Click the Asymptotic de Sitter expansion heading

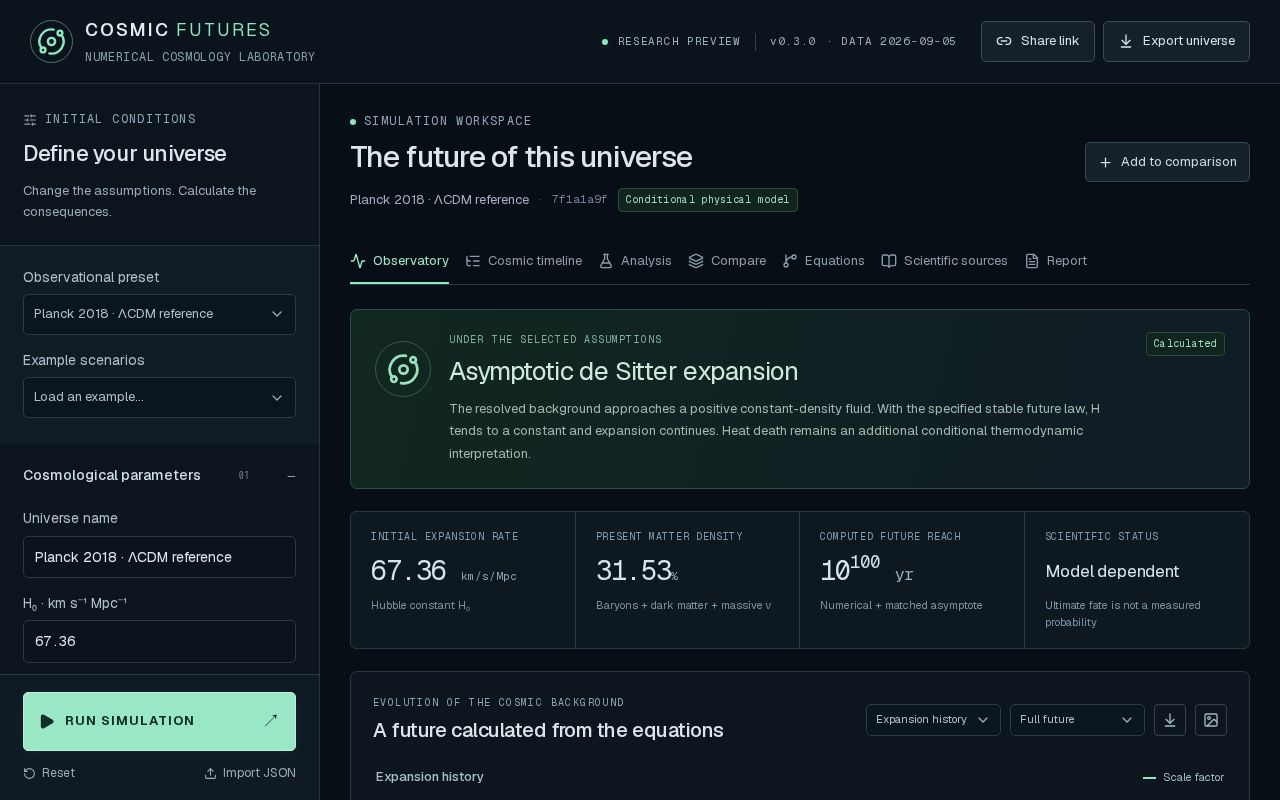623,371
